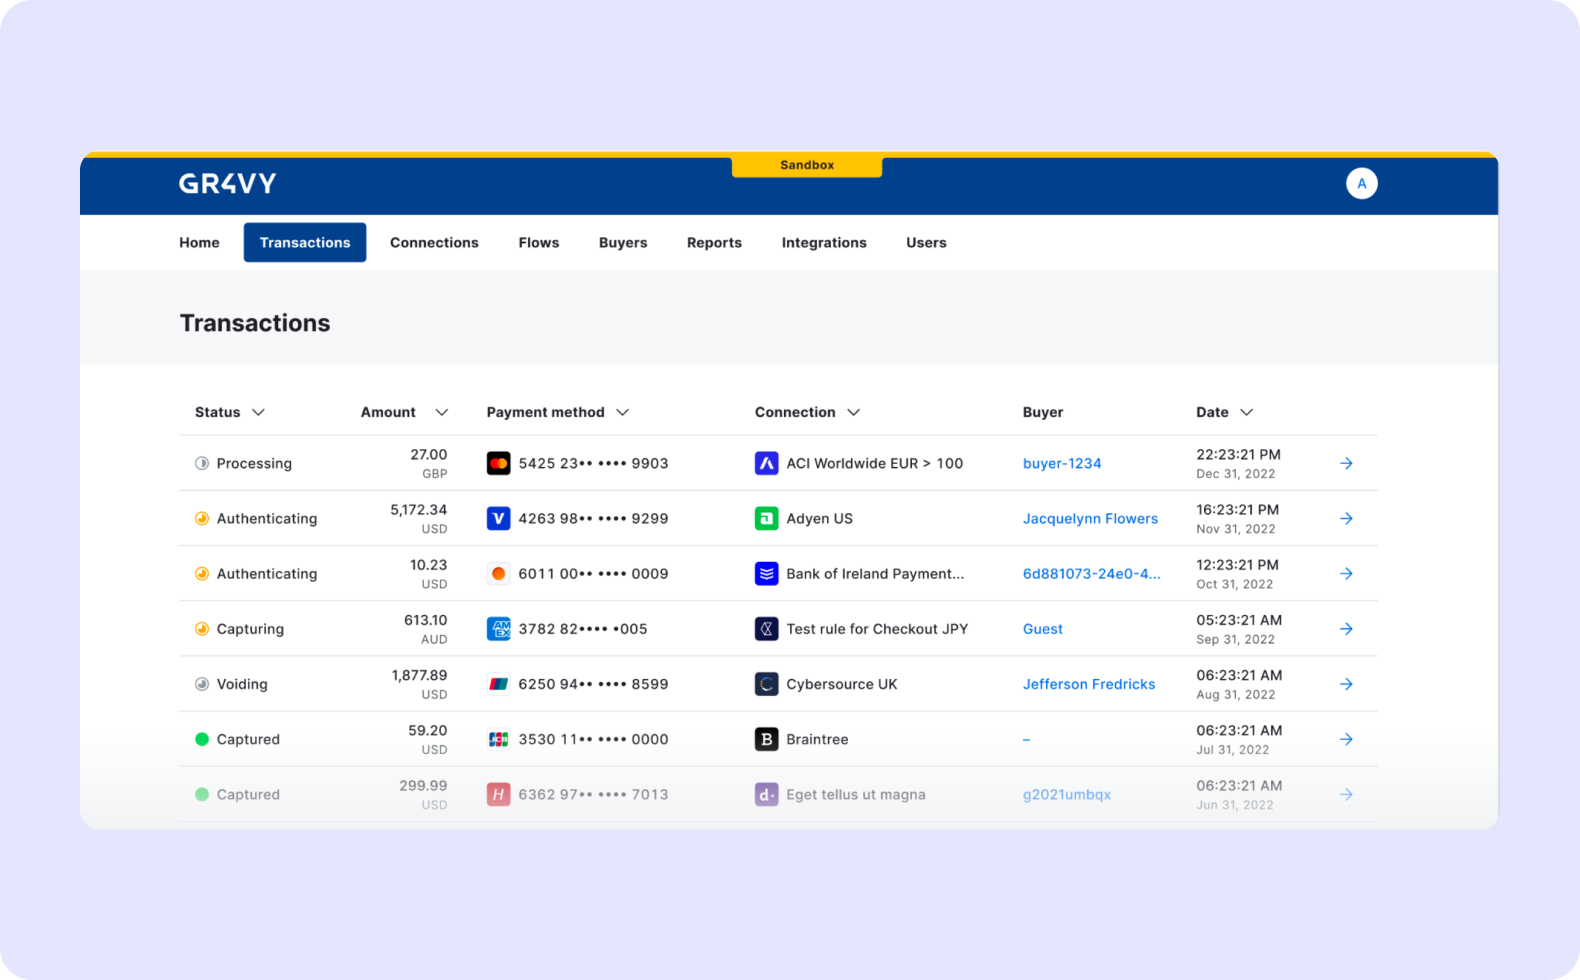
Task: Click the 'Bank of Ireland Payment...' text
Action: [875, 573]
